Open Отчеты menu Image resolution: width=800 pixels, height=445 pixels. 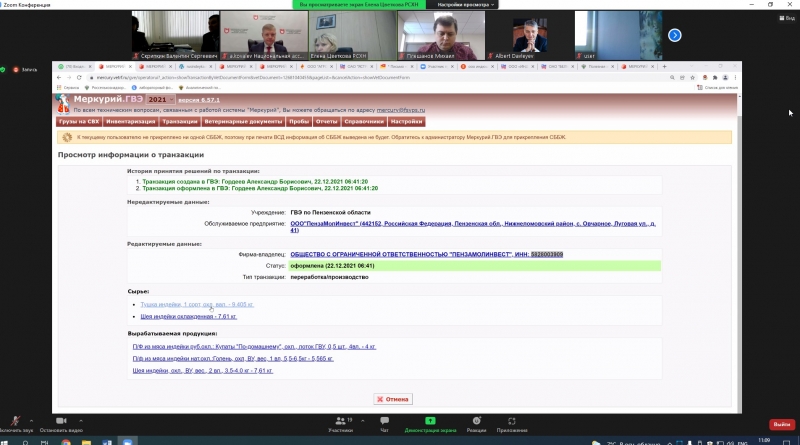[327, 121]
